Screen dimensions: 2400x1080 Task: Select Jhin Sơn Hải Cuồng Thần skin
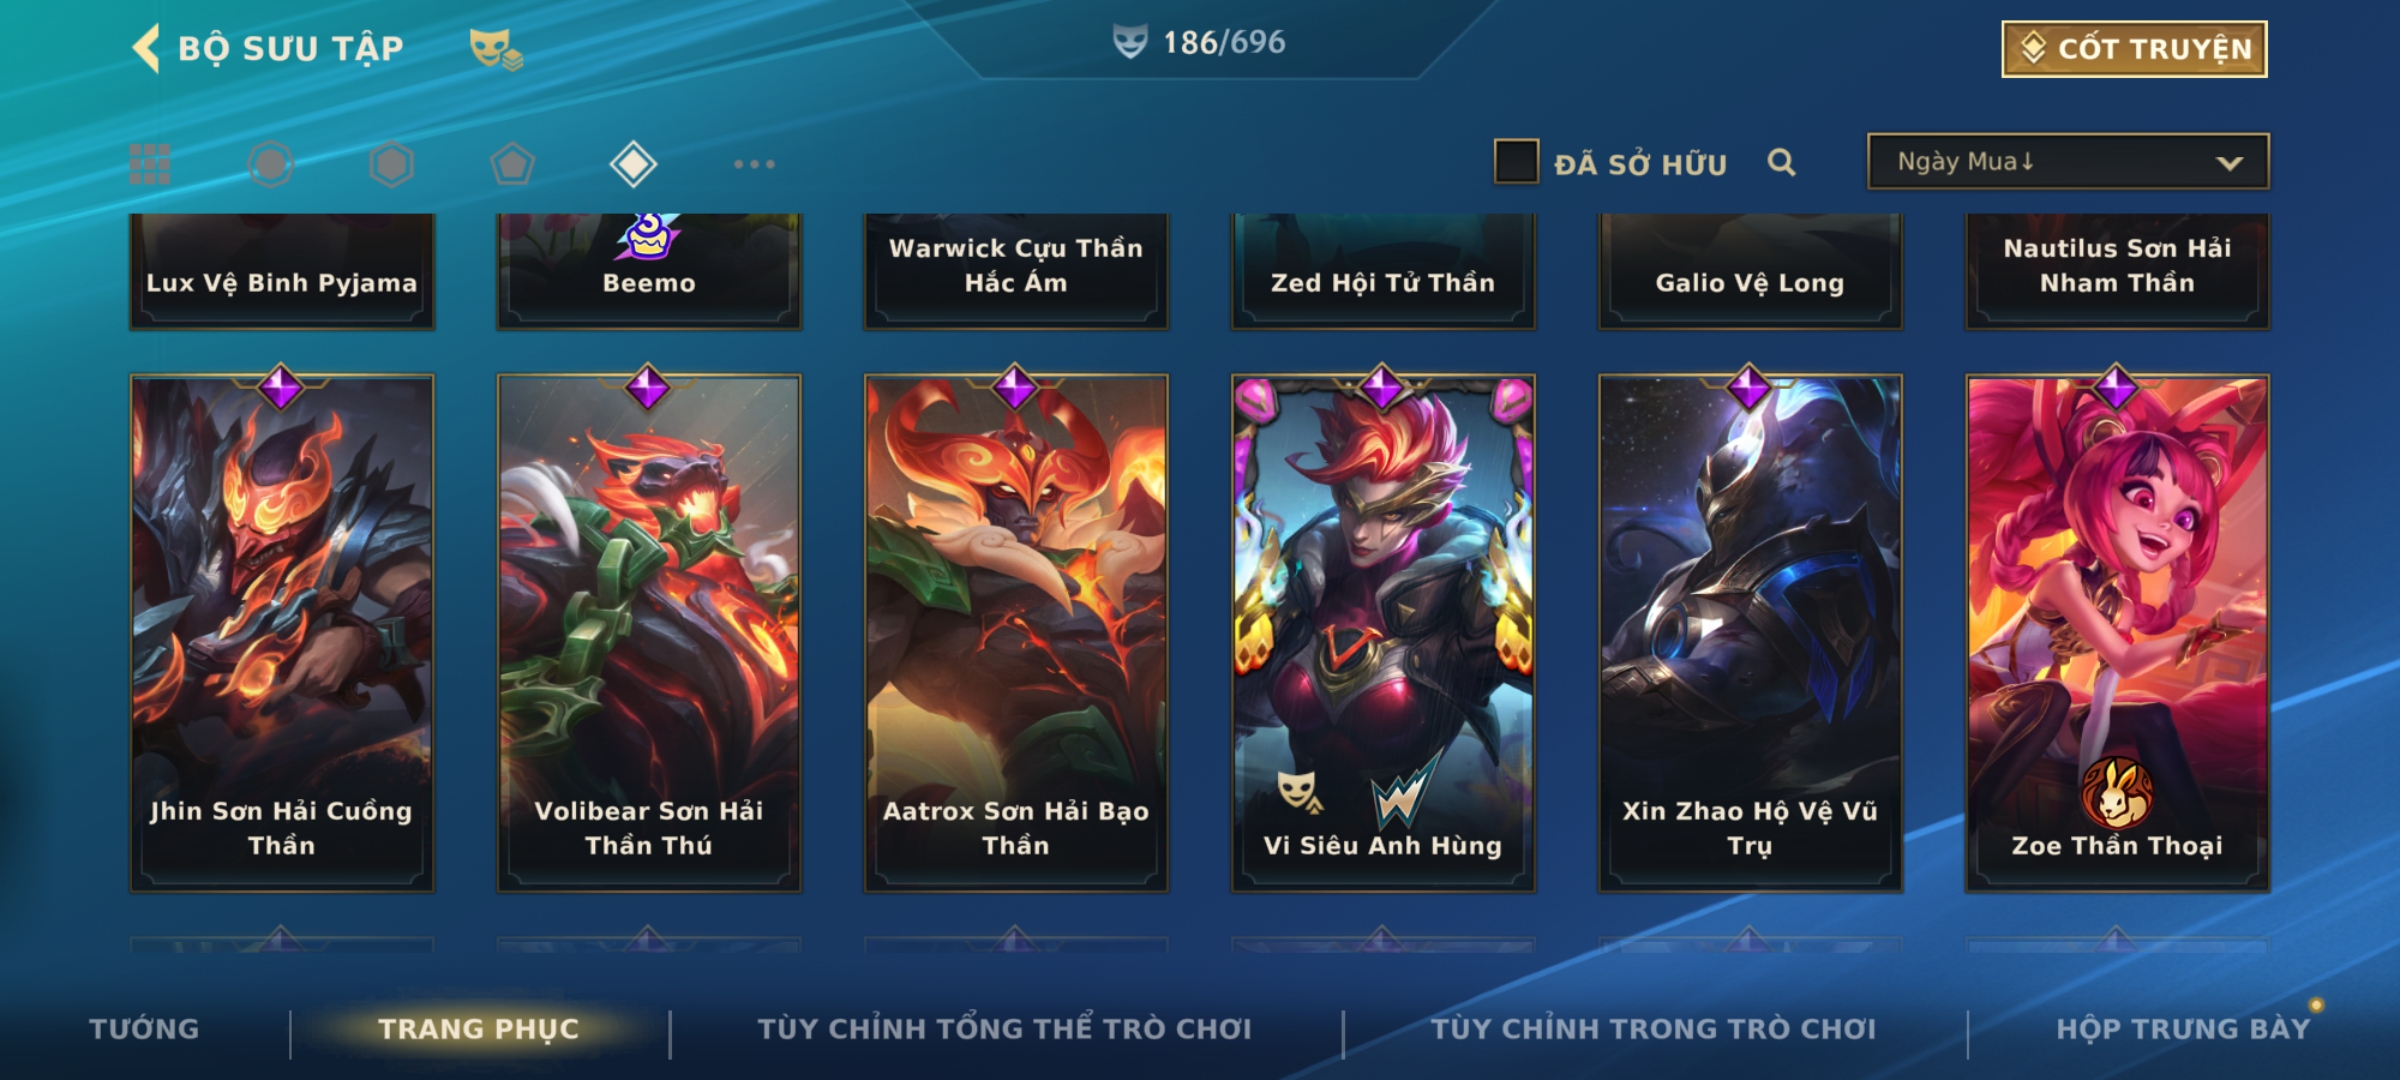(281, 632)
